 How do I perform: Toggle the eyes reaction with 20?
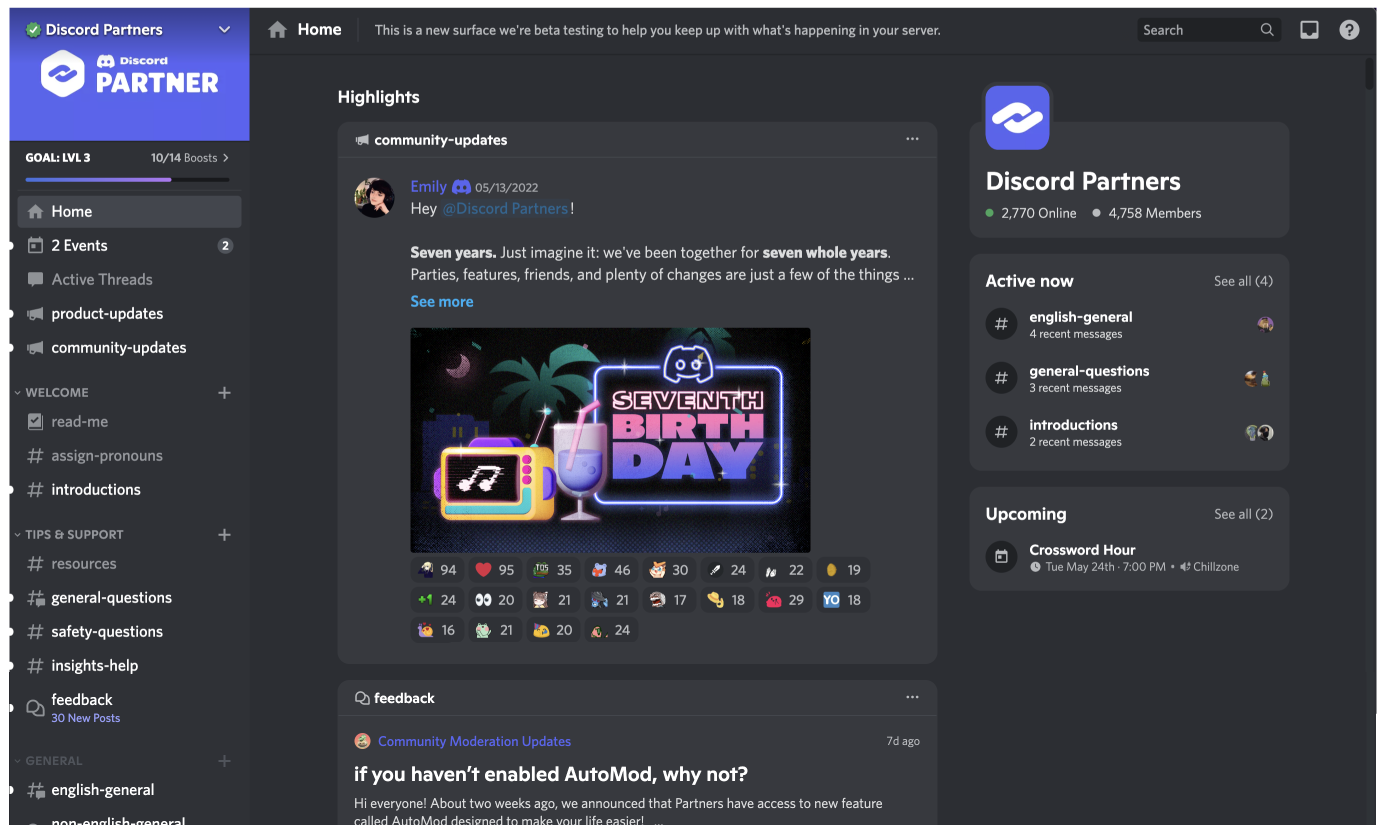[x=495, y=600]
